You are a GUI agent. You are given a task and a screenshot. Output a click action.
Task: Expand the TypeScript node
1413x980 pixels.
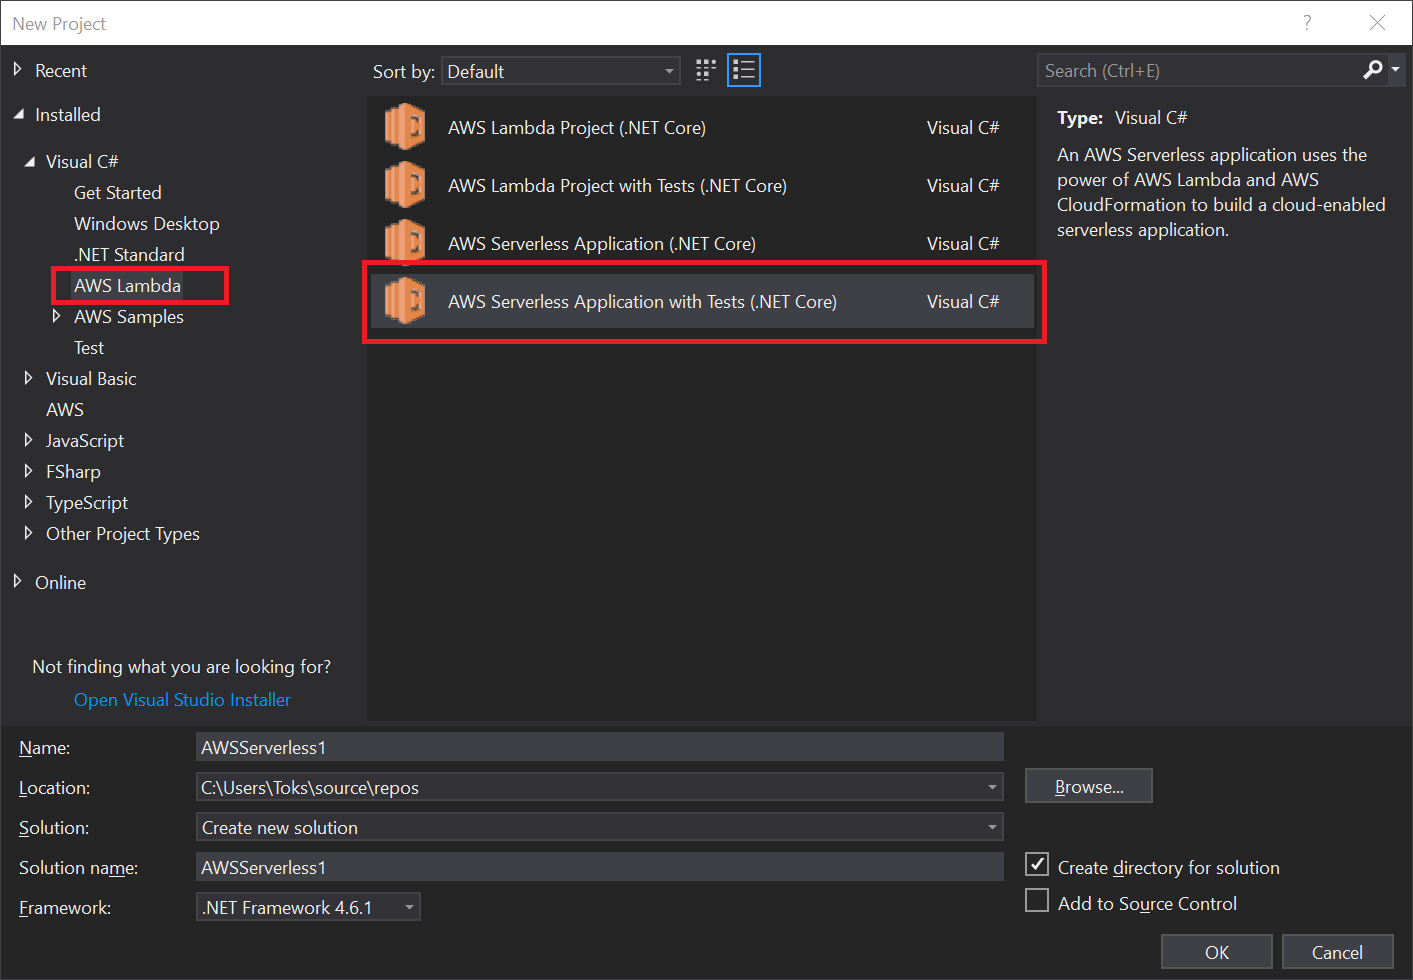click(28, 502)
